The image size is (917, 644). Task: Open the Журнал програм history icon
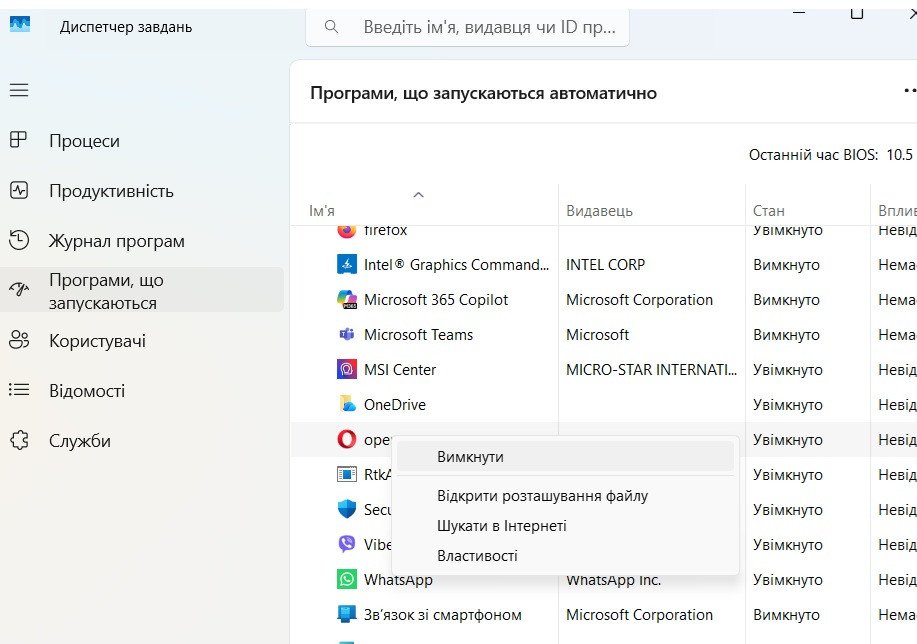click(19, 240)
